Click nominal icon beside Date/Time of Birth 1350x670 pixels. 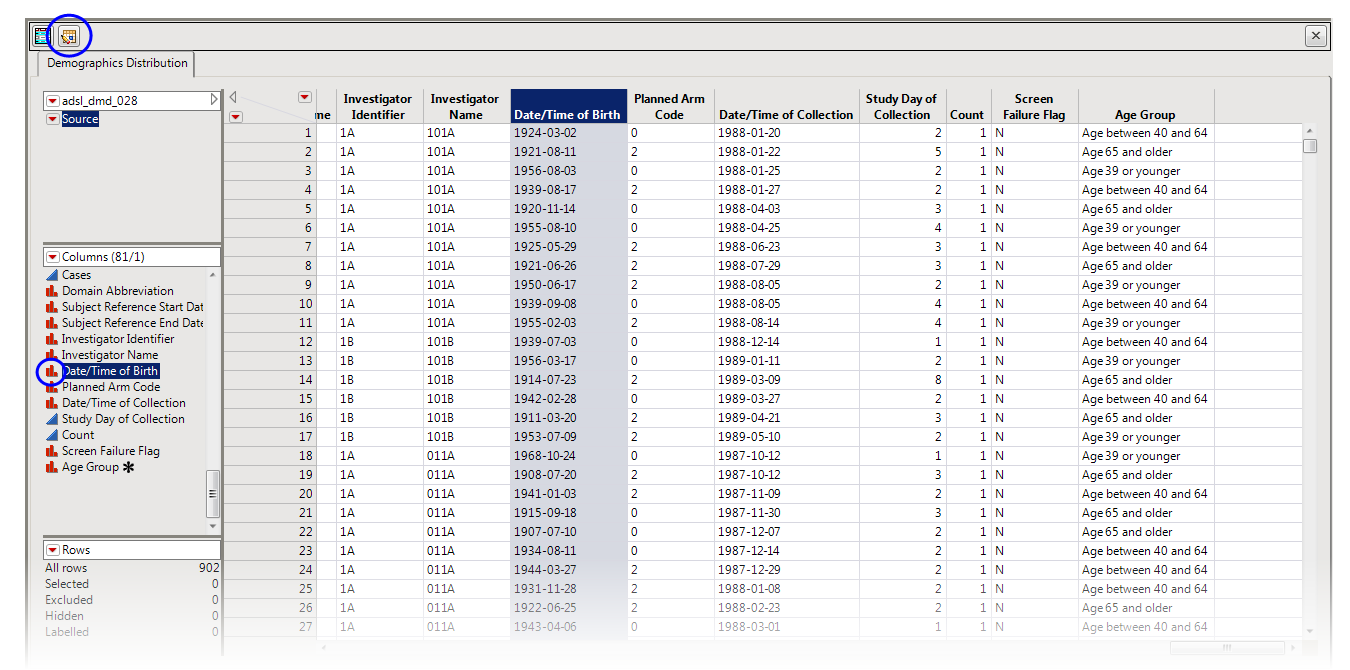pos(52,371)
